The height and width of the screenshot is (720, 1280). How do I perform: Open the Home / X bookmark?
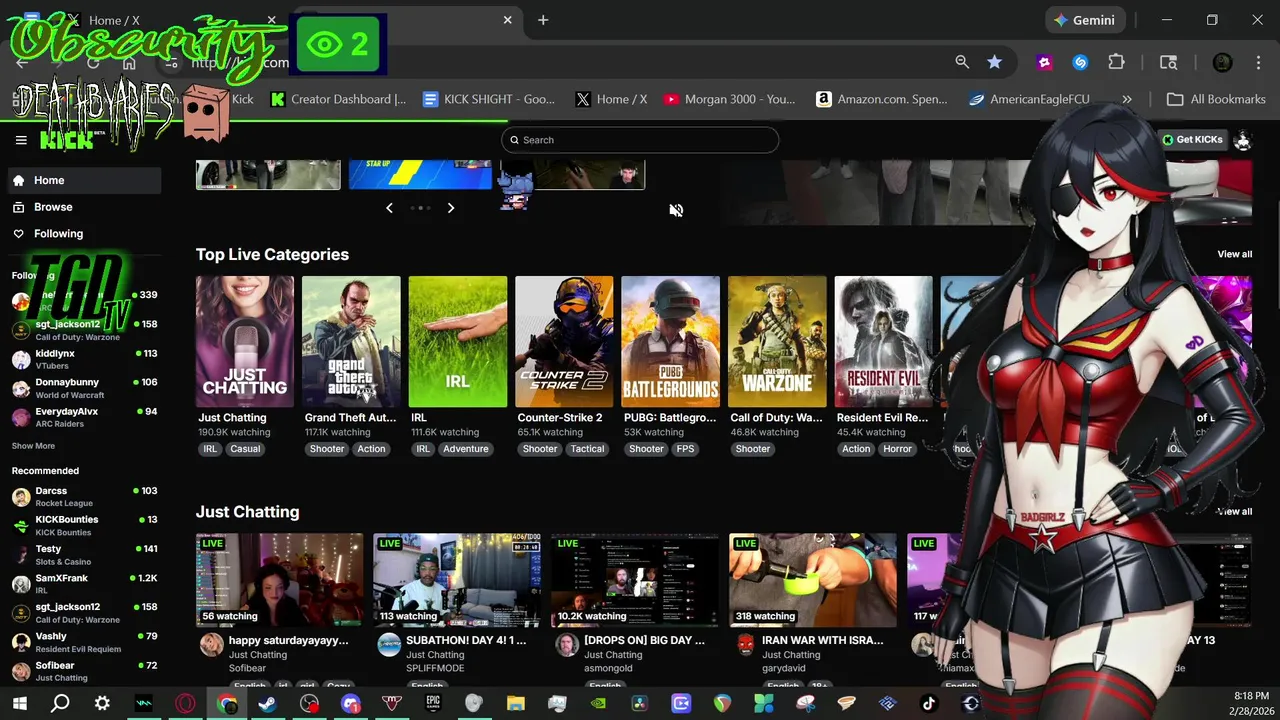(x=611, y=99)
